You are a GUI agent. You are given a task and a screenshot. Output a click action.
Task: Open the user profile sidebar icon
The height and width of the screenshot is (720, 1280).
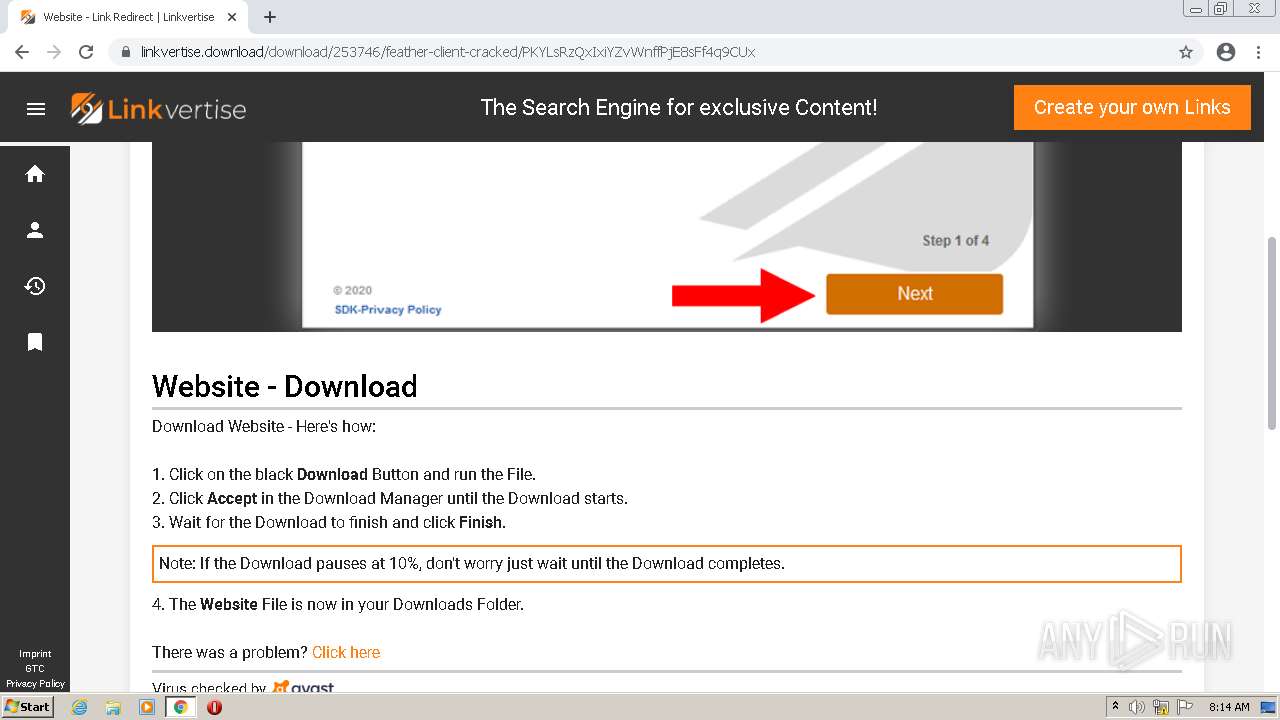(x=35, y=230)
